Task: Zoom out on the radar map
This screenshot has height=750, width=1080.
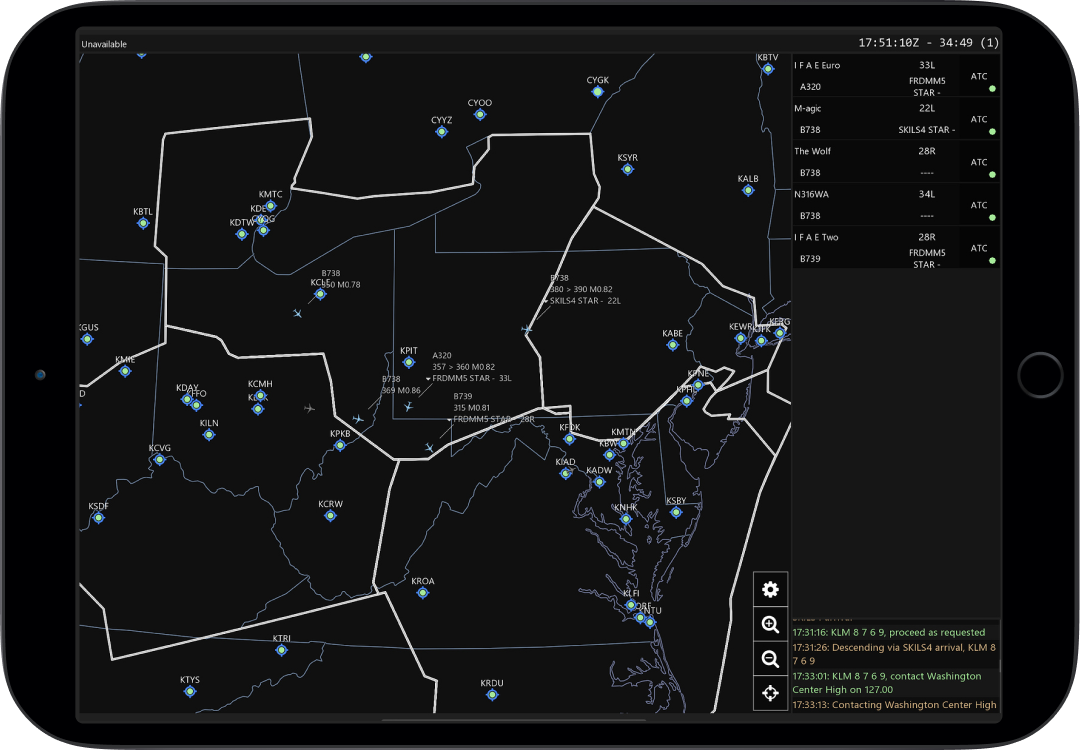Action: click(x=770, y=659)
